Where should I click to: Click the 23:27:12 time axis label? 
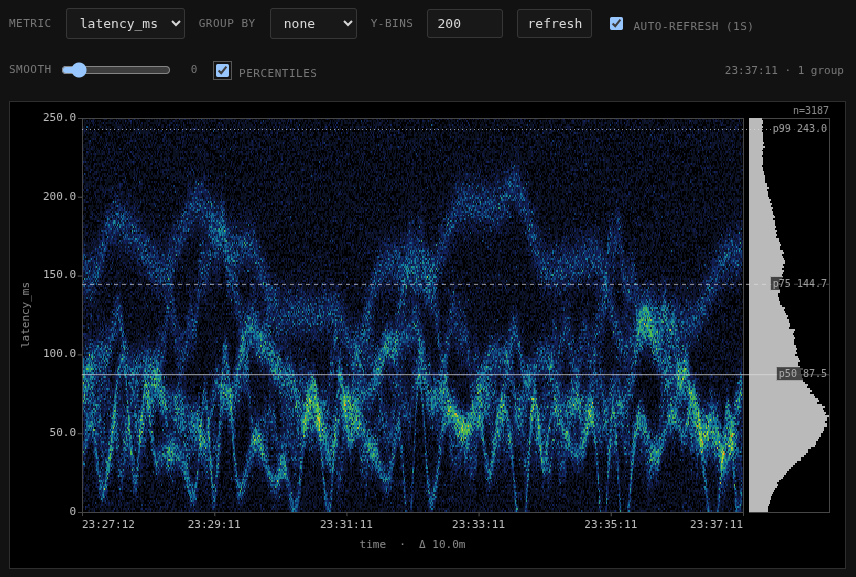click(x=108, y=524)
